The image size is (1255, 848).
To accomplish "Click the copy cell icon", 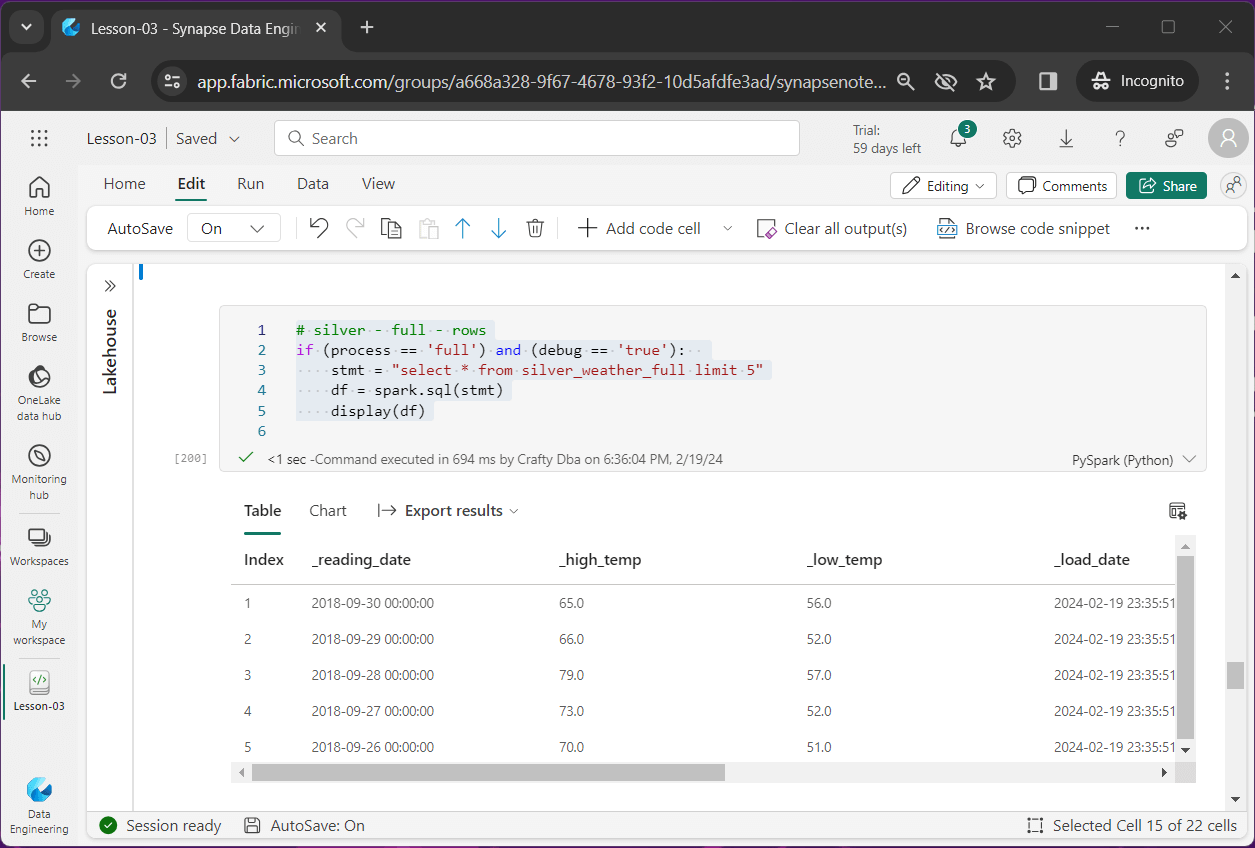I will [391, 229].
